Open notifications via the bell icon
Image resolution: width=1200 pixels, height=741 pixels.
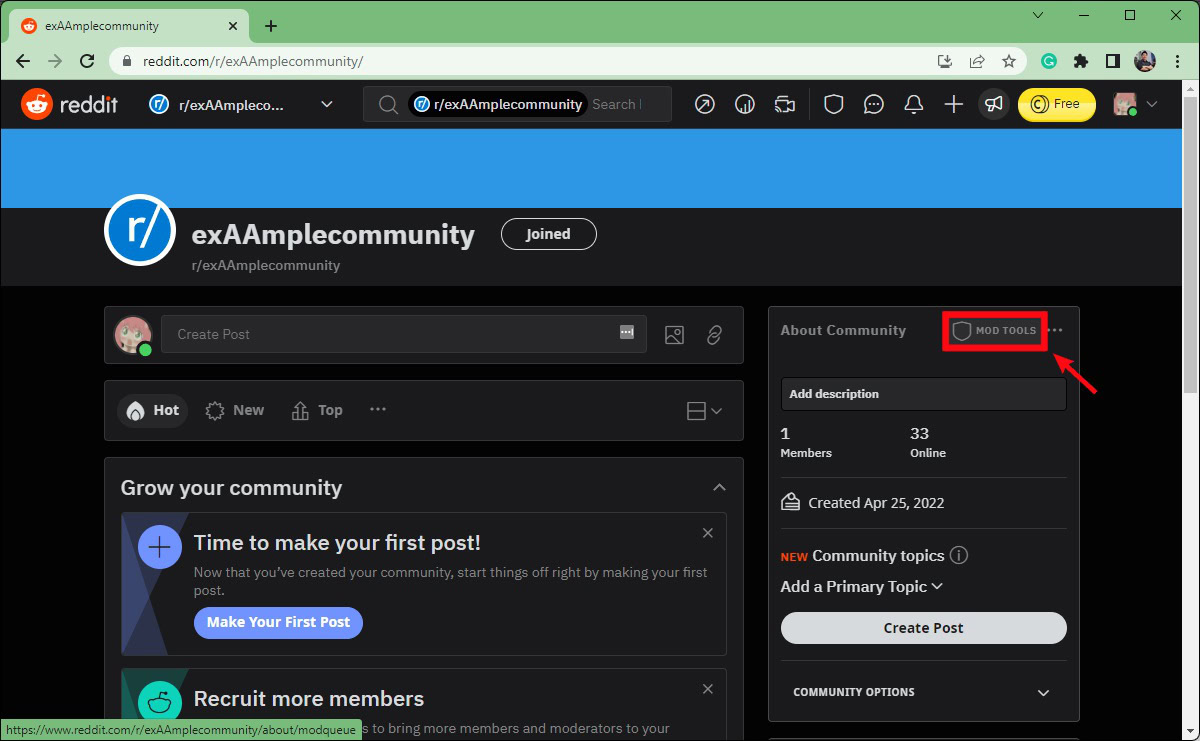tap(913, 103)
